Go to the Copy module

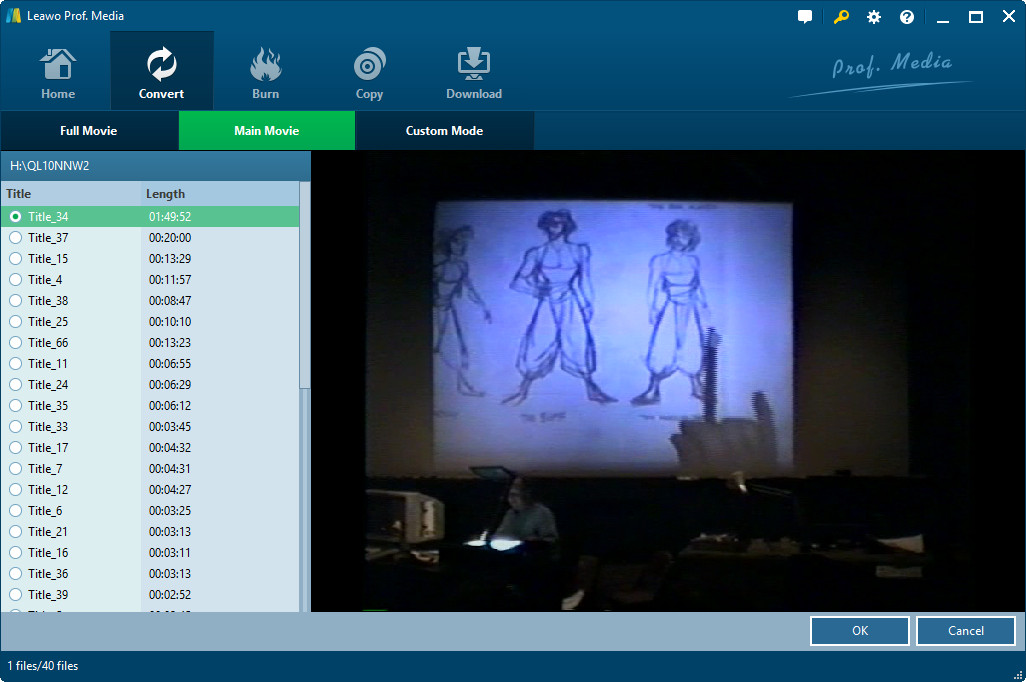point(369,72)
